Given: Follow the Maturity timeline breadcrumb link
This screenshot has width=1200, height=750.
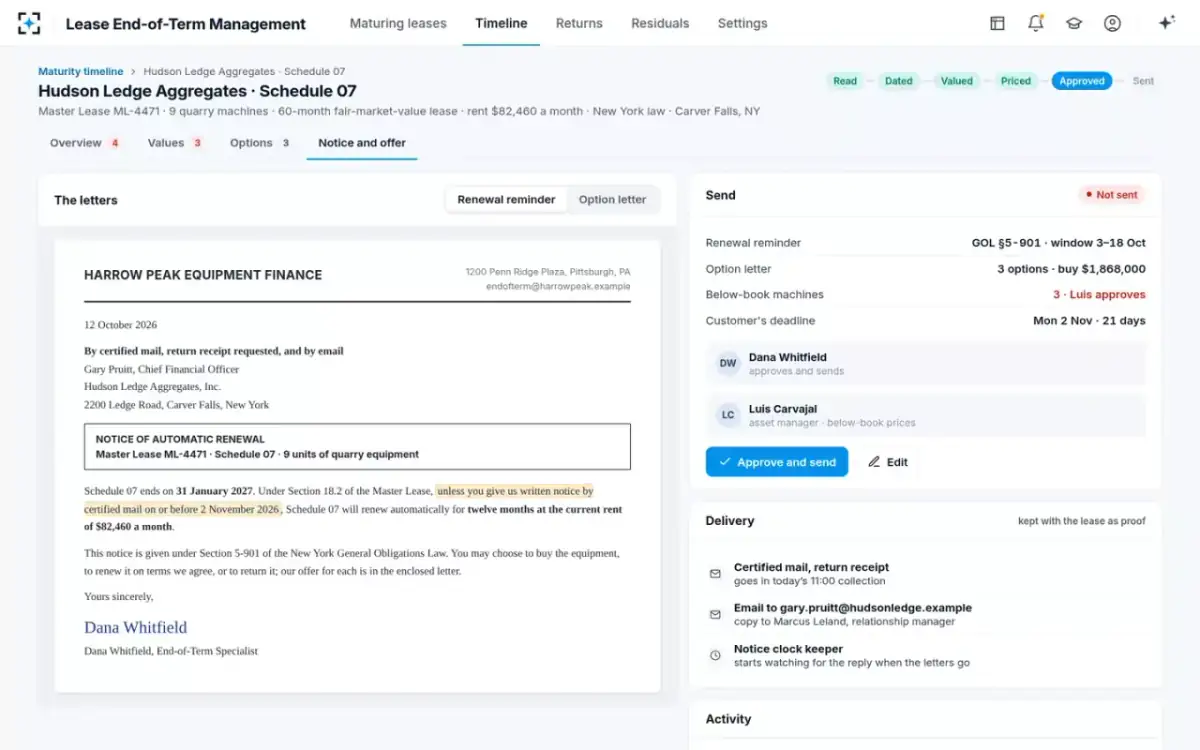Looking at the screenshot, I should point(81,72).
